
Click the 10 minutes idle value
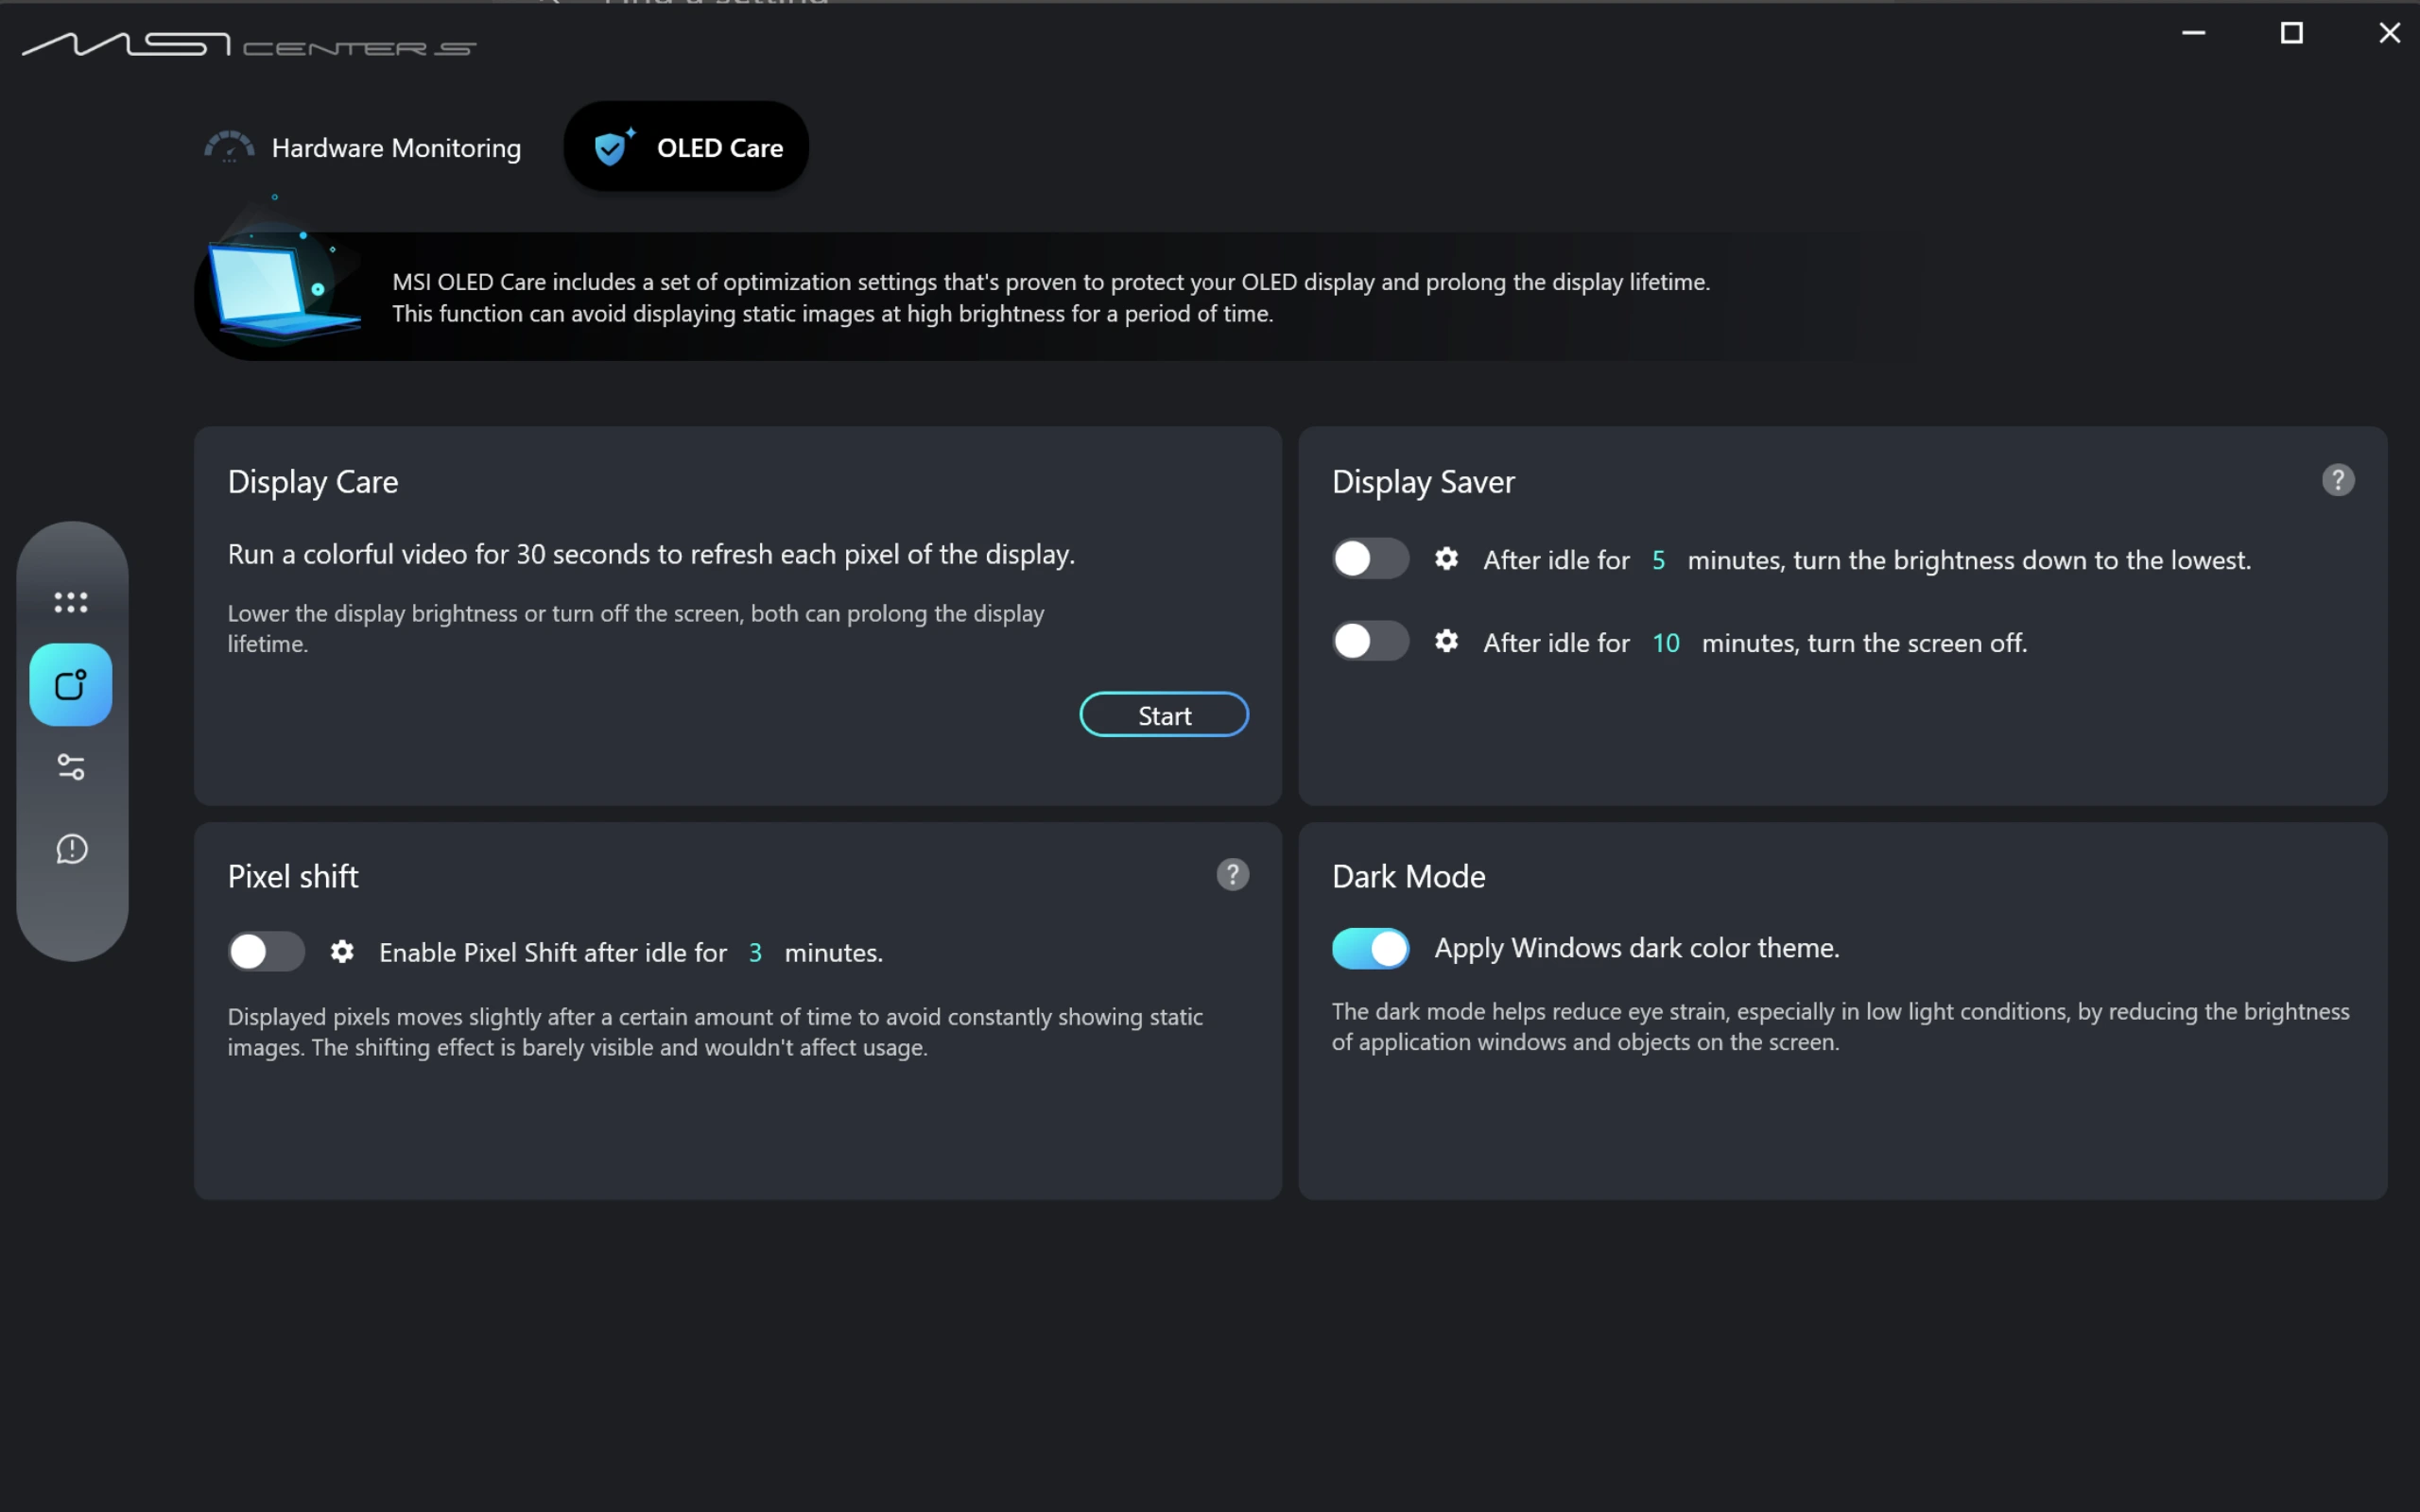(x=1666, y=643)
